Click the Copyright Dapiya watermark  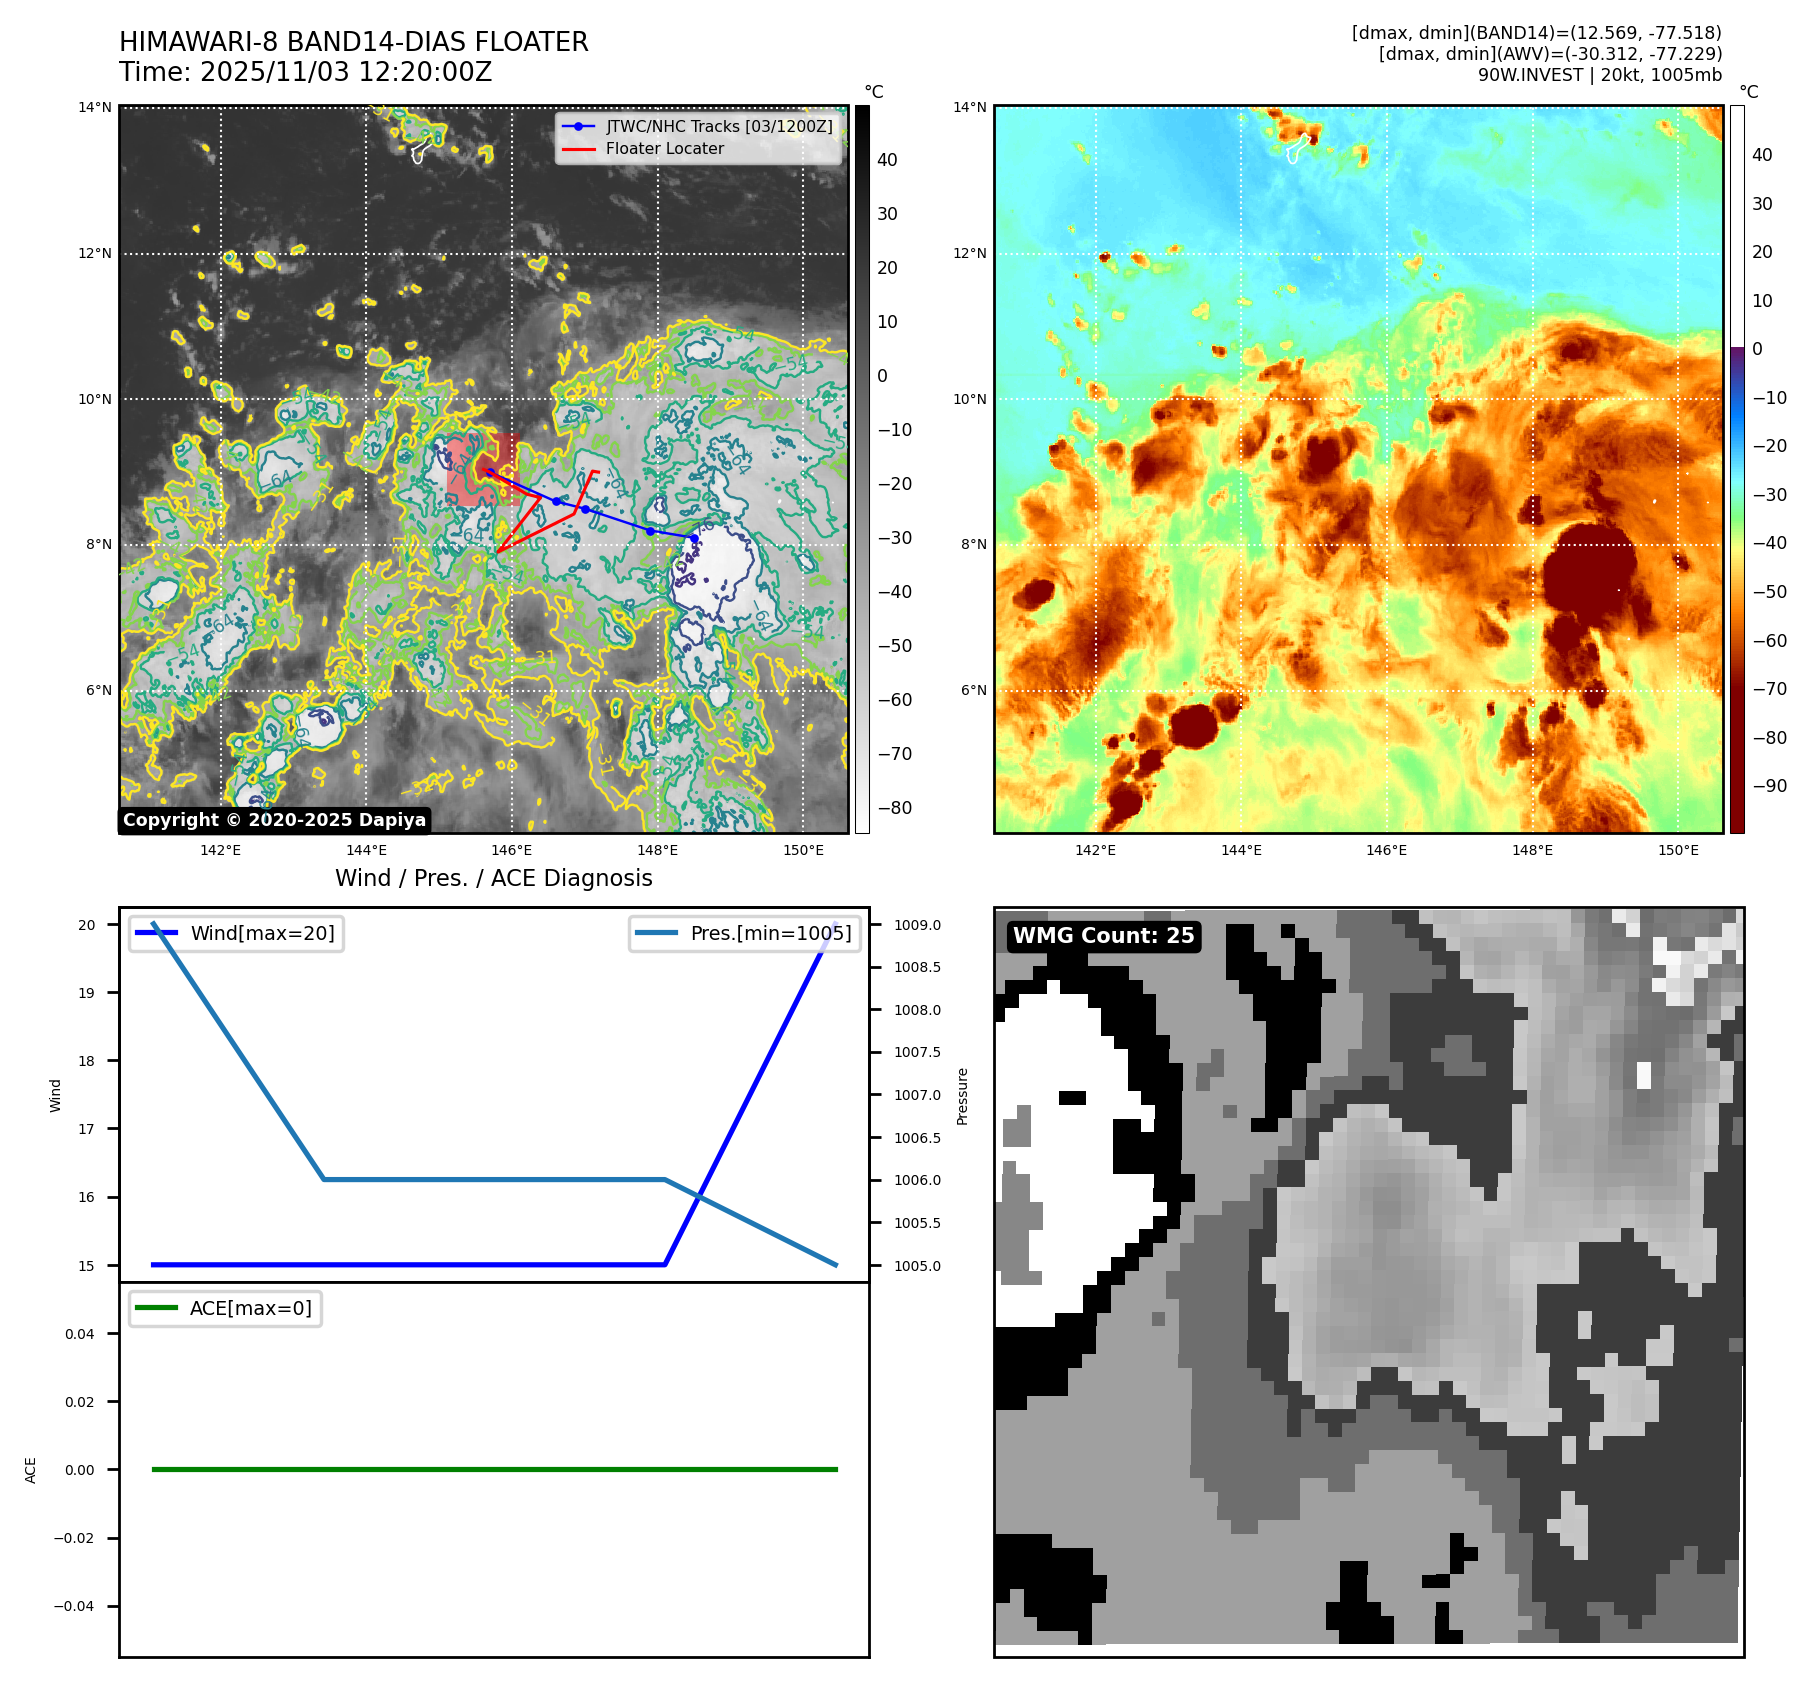[x=274, y=820]
